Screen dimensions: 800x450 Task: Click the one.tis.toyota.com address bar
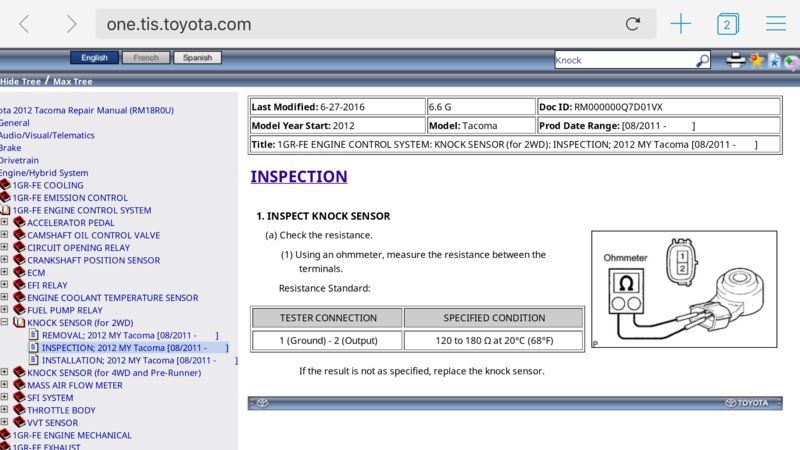click(376, 24)
